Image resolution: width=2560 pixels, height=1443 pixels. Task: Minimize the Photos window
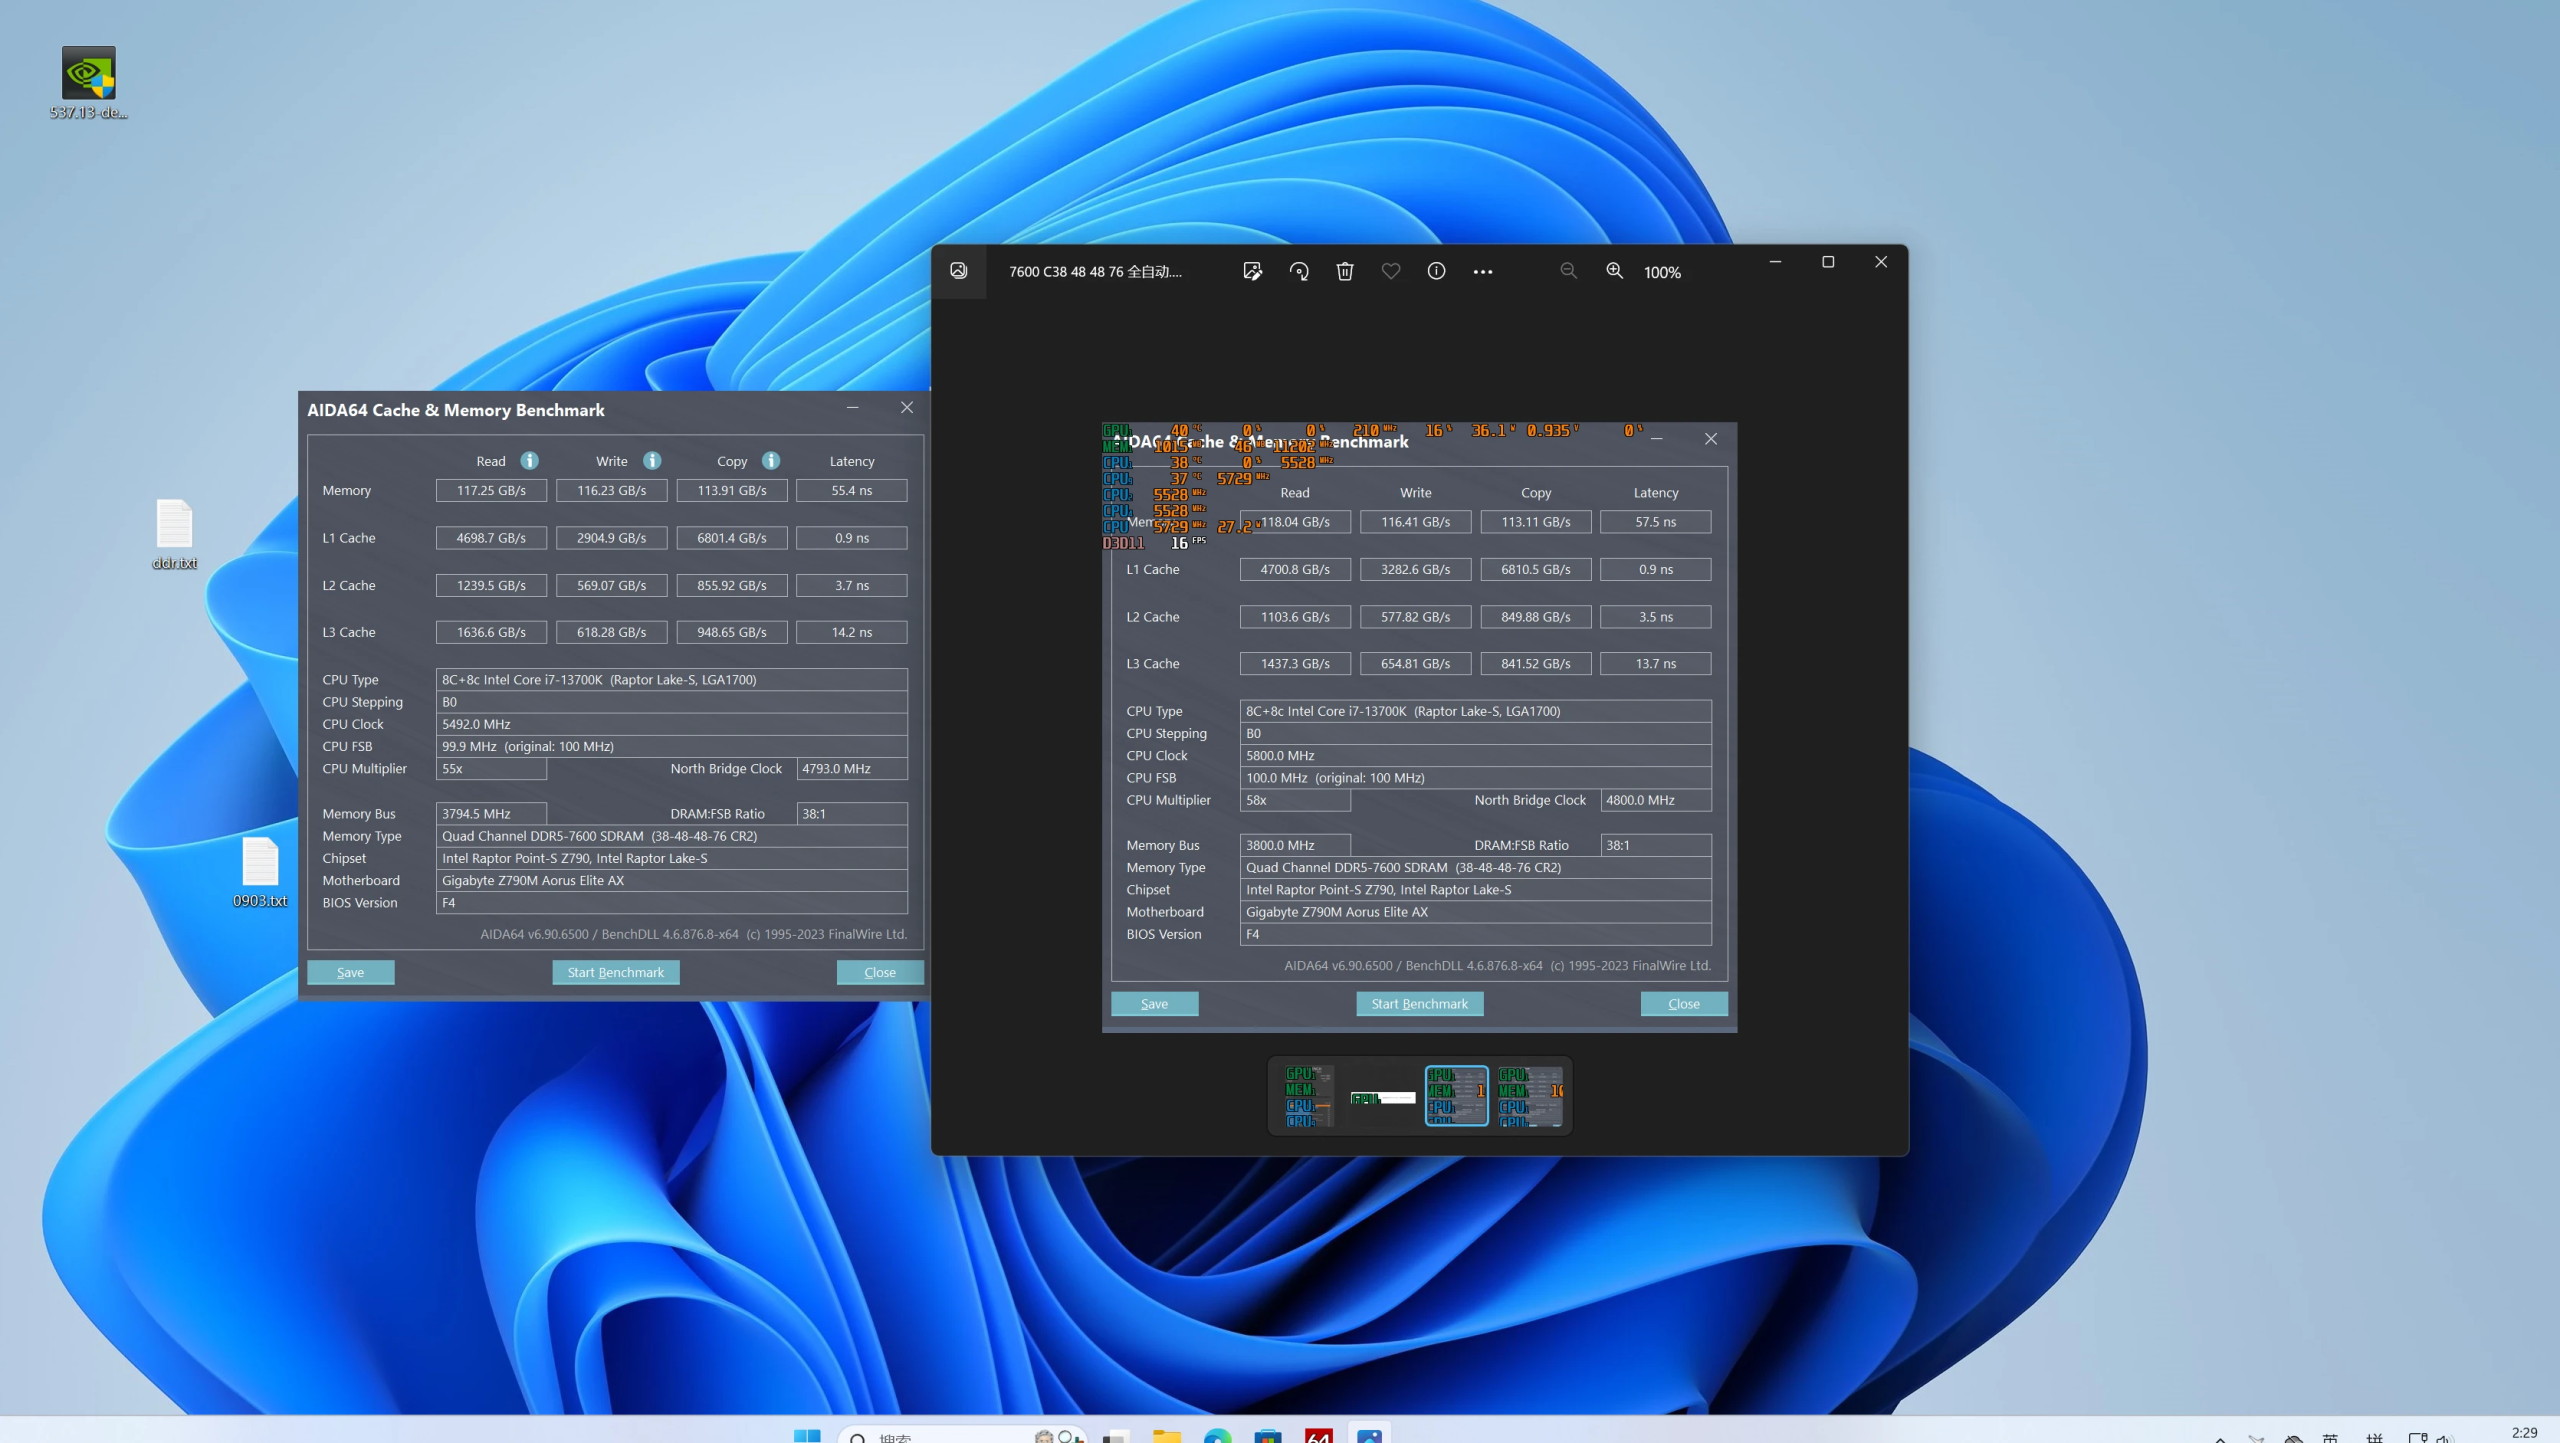[1775, 262]
